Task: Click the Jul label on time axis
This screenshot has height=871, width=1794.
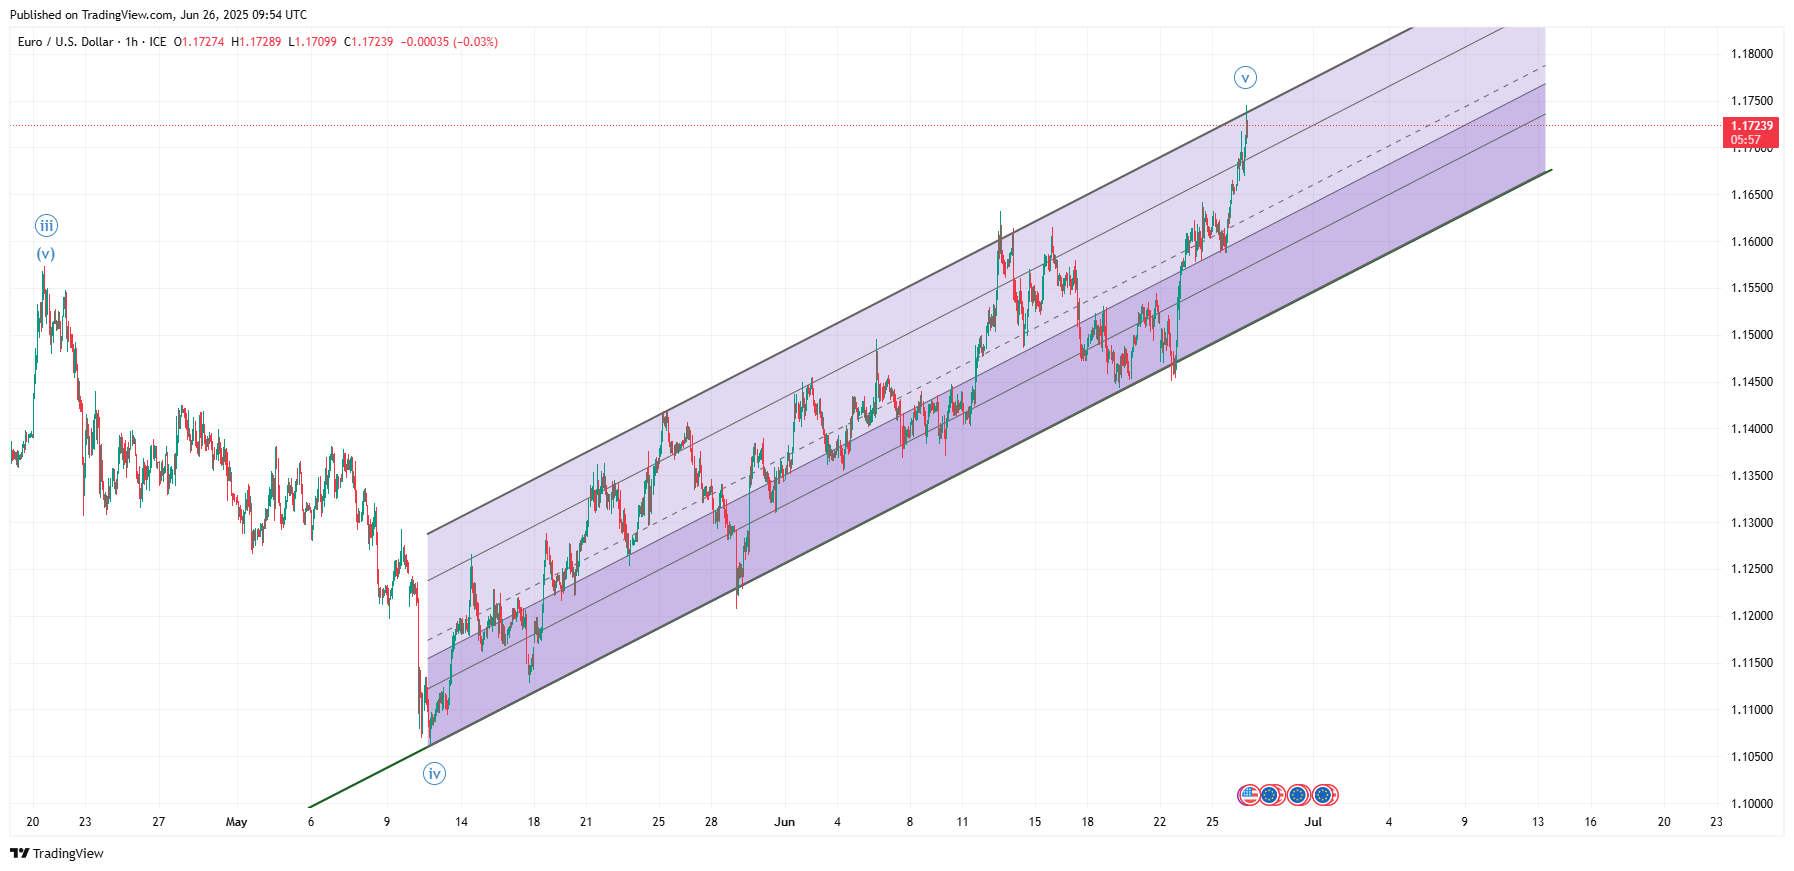Action: coord(1313,822)
